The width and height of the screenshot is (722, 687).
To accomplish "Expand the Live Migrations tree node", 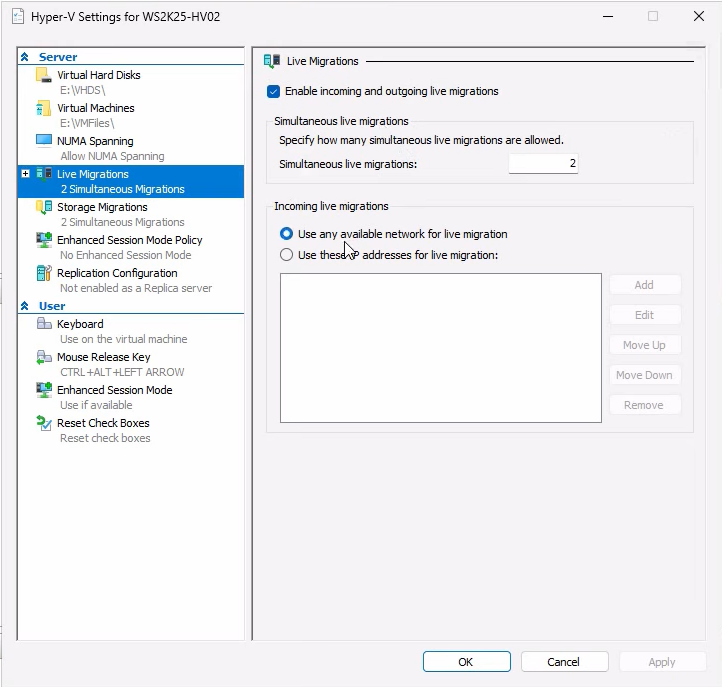I will coord(25,174).
